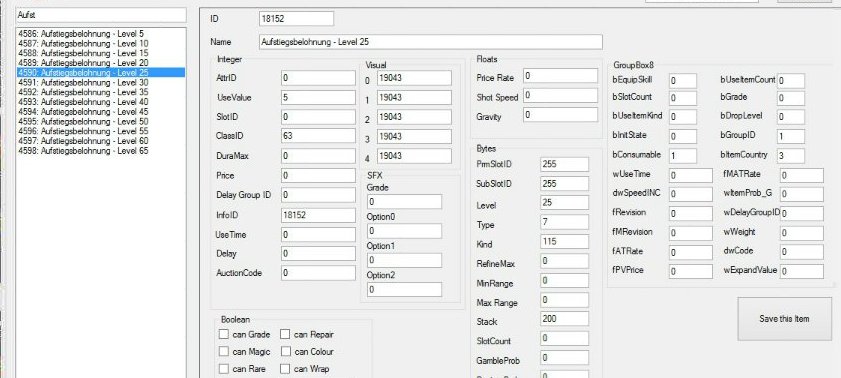841x378 pixels.
Task: Click the SlotCount bytes field
Action: [564, 338]
